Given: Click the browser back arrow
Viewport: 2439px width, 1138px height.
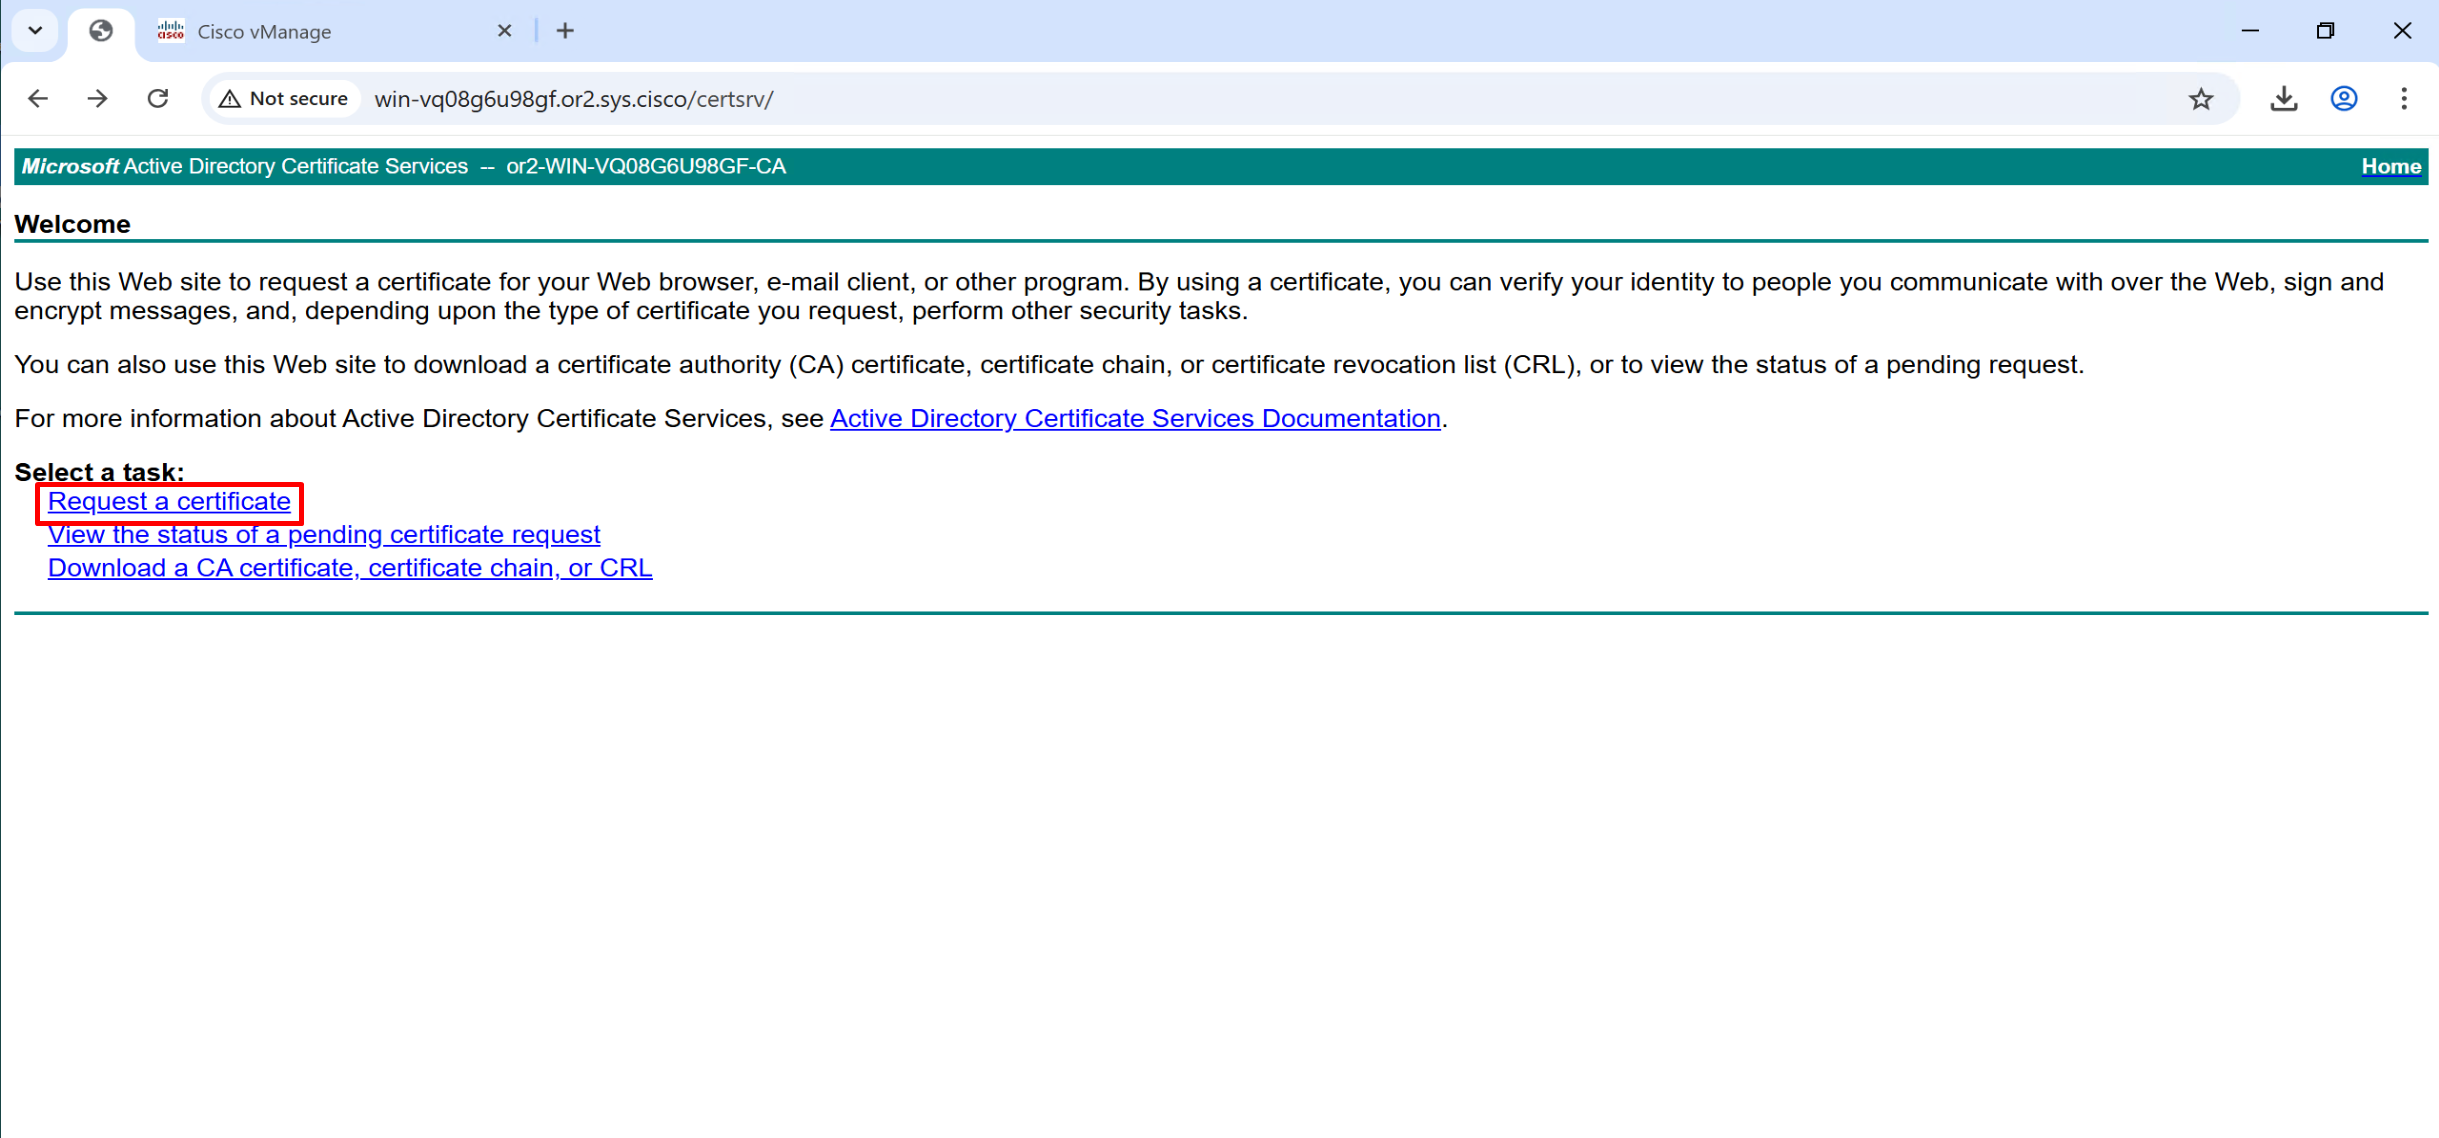Looking at the screenshot, I should coord(38,98).
